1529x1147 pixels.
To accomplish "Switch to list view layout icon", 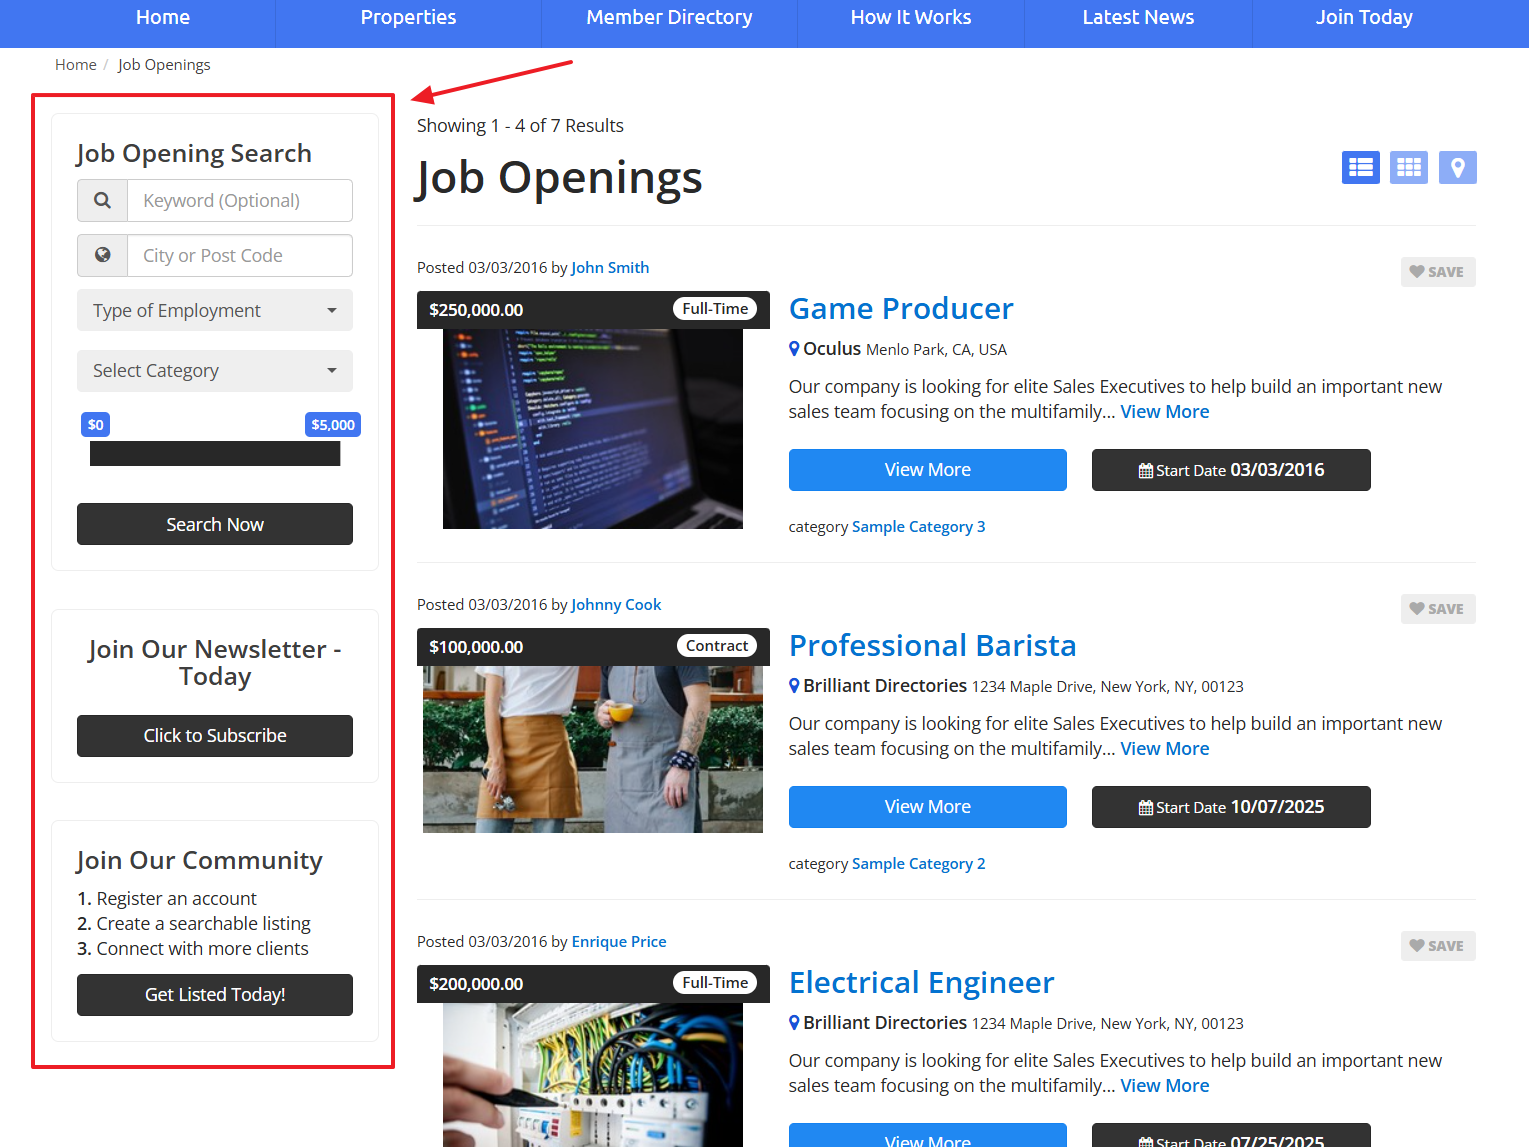I will coord(1360,167).
